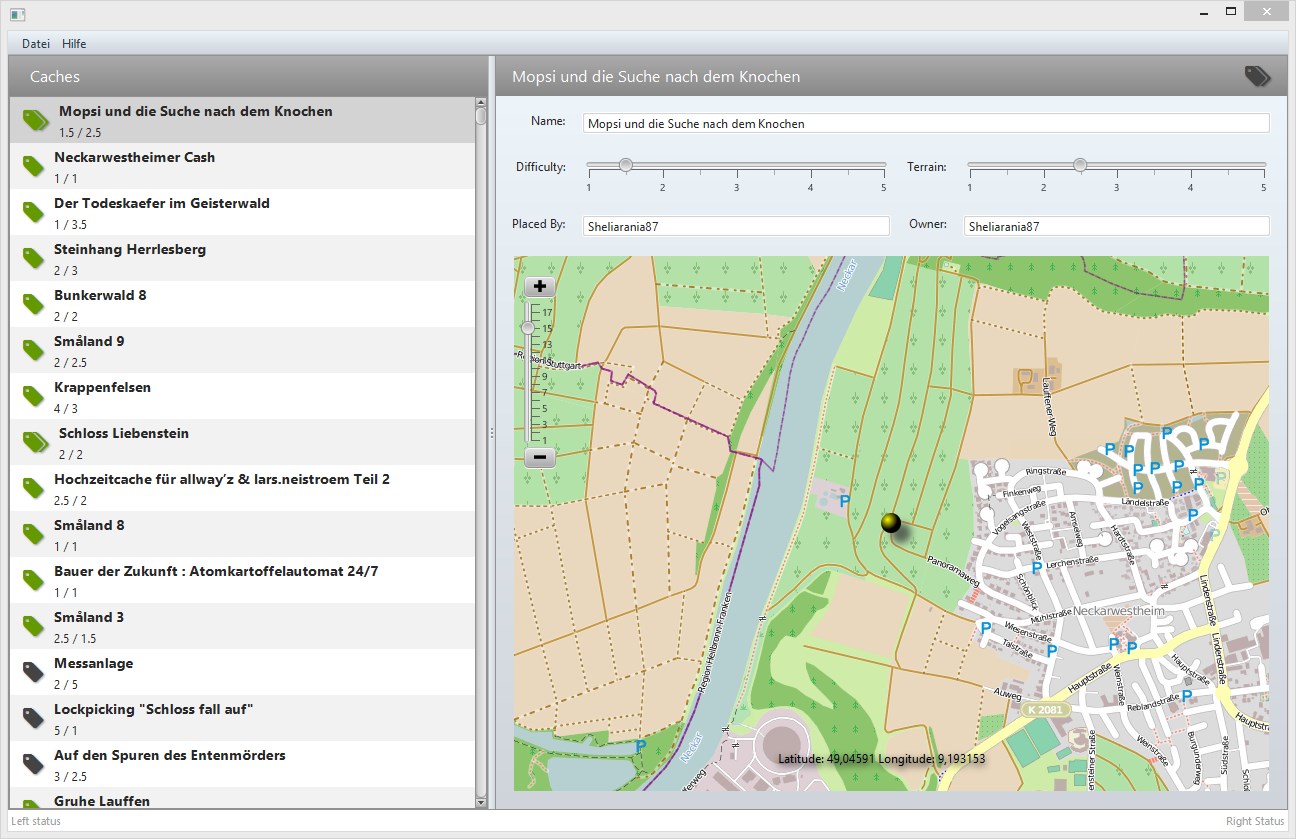
Task: Click dark tag icon beside Lockpicking cache
Action: 34,718
